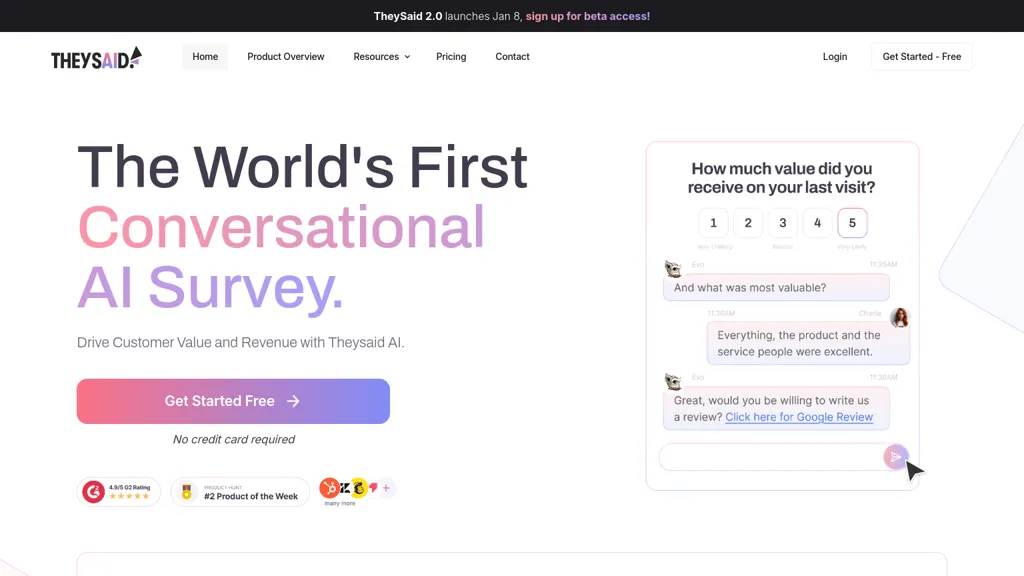Click the Login link

click(x=835, y=57)
